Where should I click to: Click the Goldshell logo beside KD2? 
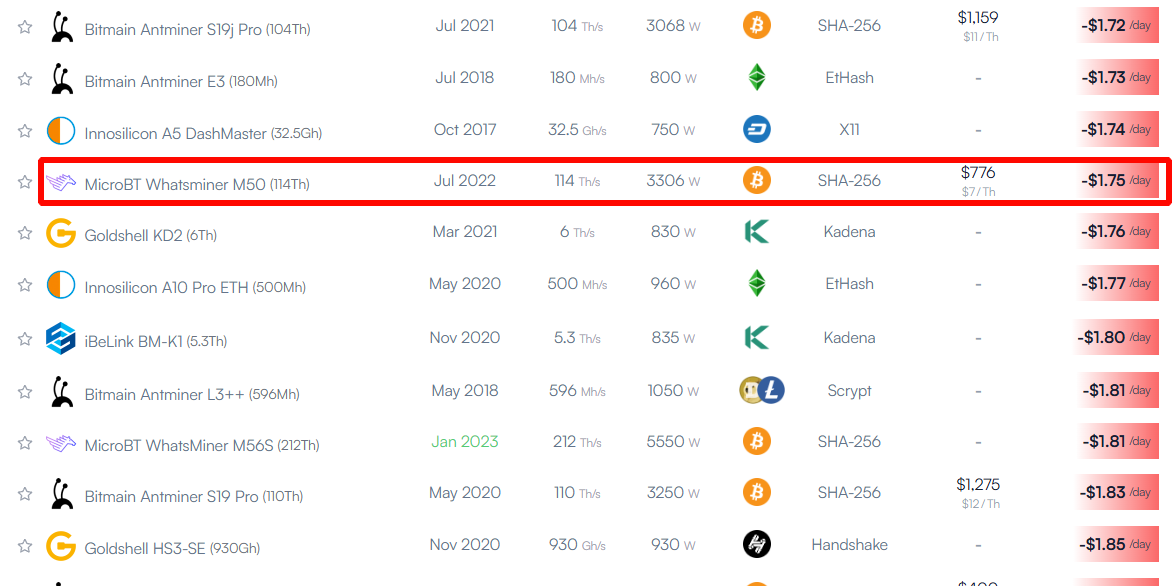click(x=61, y=233)
